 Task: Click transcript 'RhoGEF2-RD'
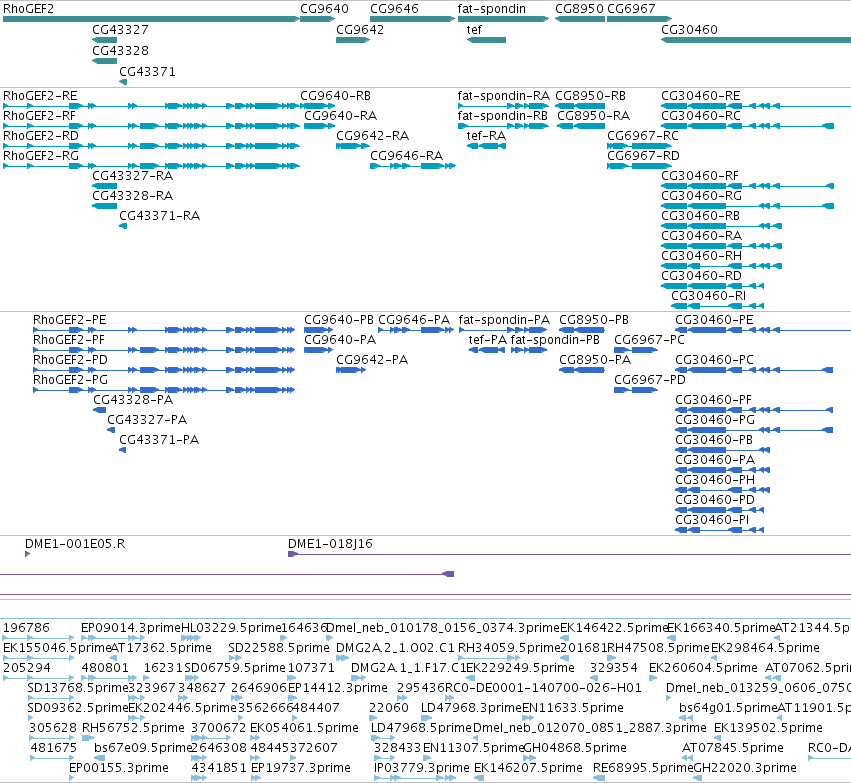(x=41, y=136)
